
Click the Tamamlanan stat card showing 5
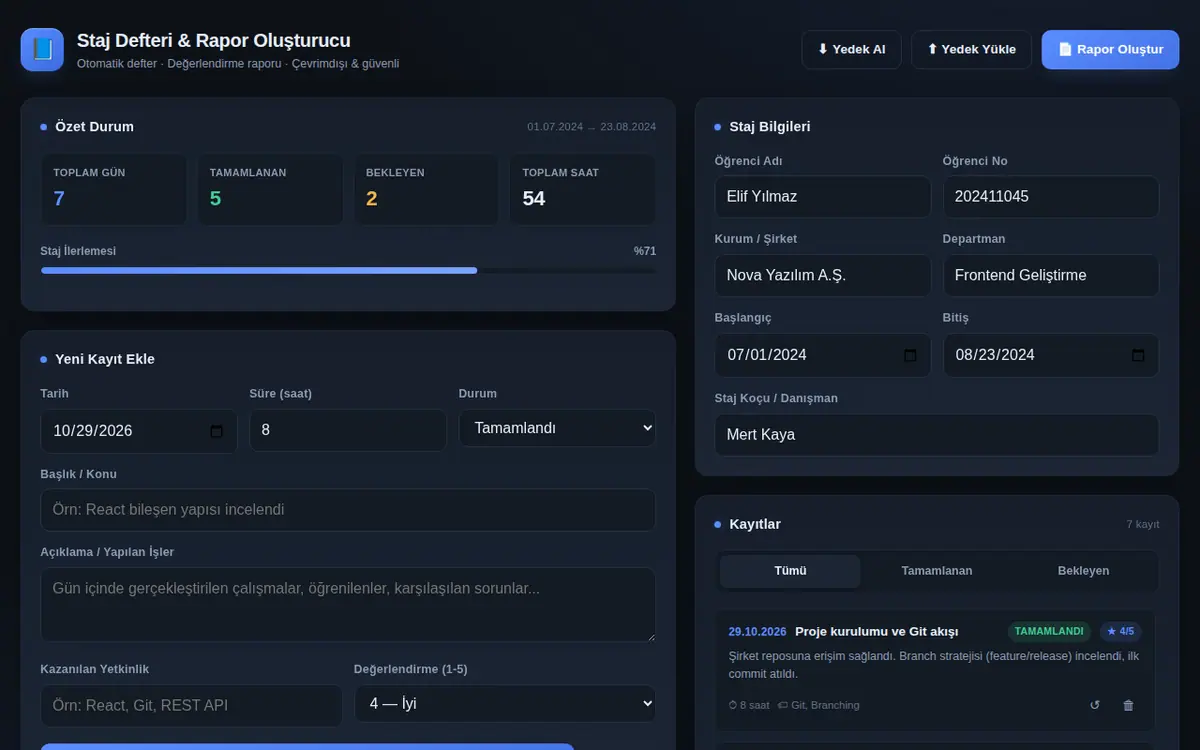pos(270,189)
